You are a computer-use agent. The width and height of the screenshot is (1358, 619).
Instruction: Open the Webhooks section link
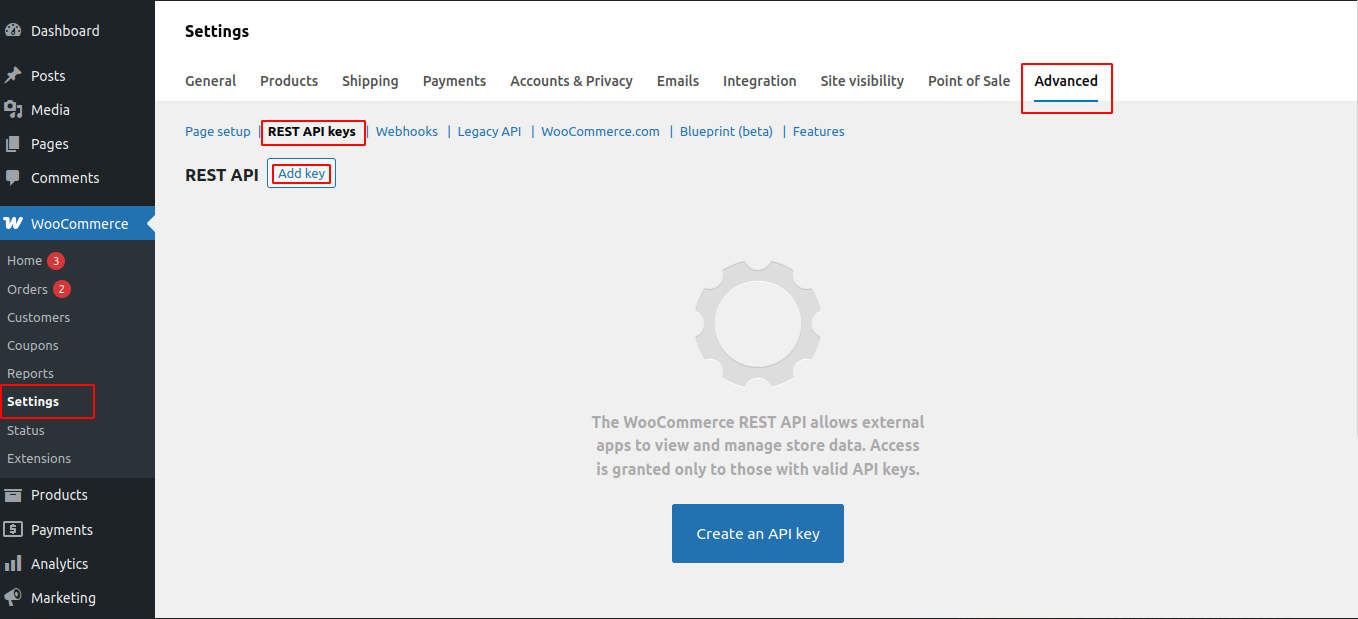[406, 132]
